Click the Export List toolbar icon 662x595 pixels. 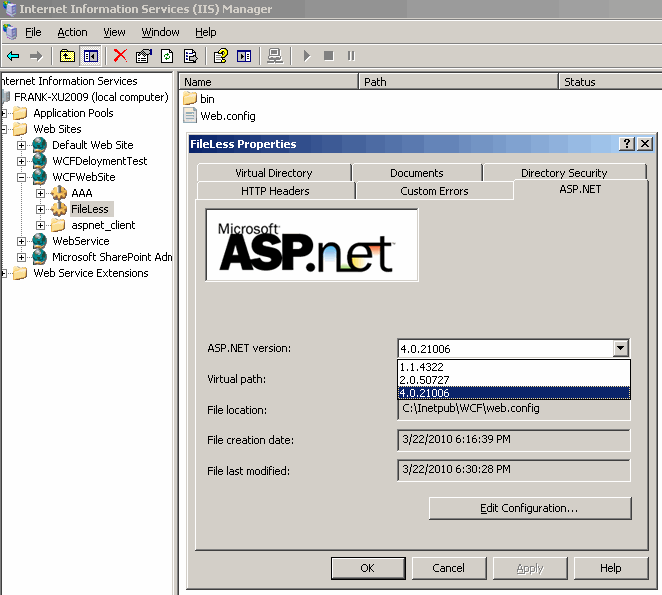(190, 56)
